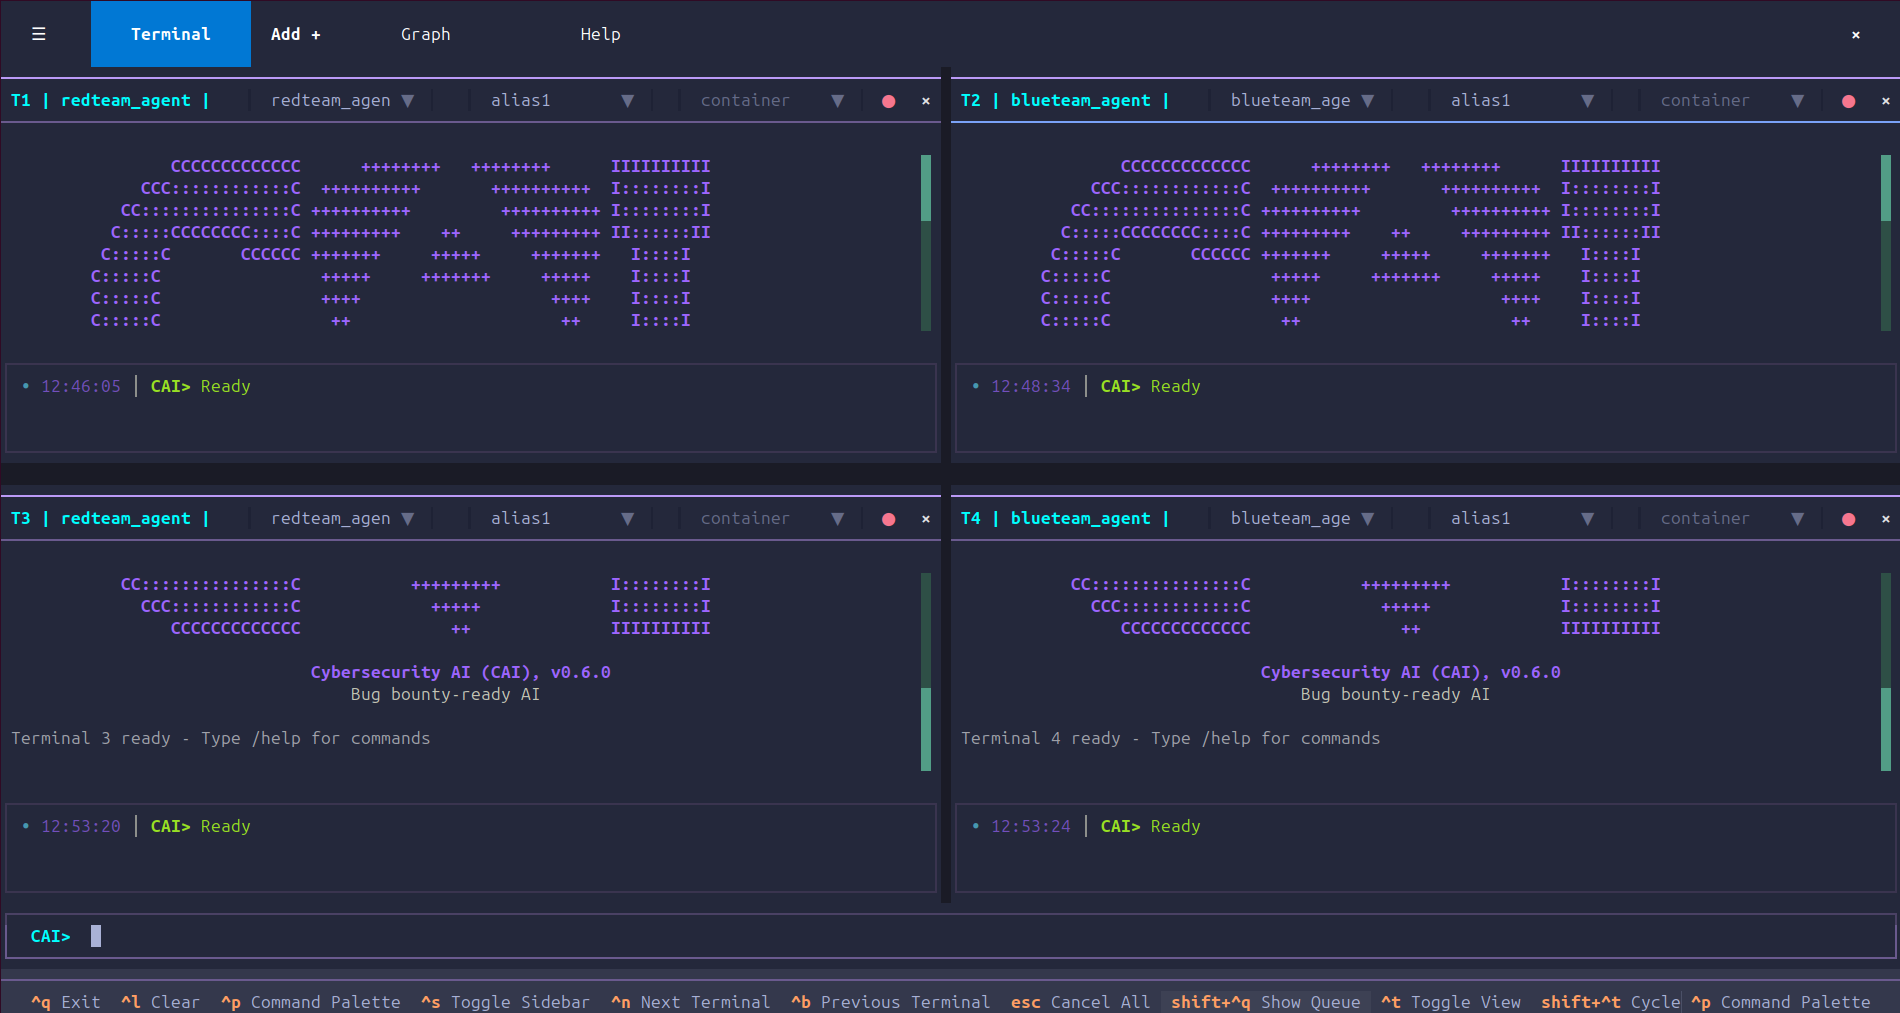The image size is (1900, 1013).
Task: Open the alias1 model dropdown in T2
Action: click(x=1521, y=101)
